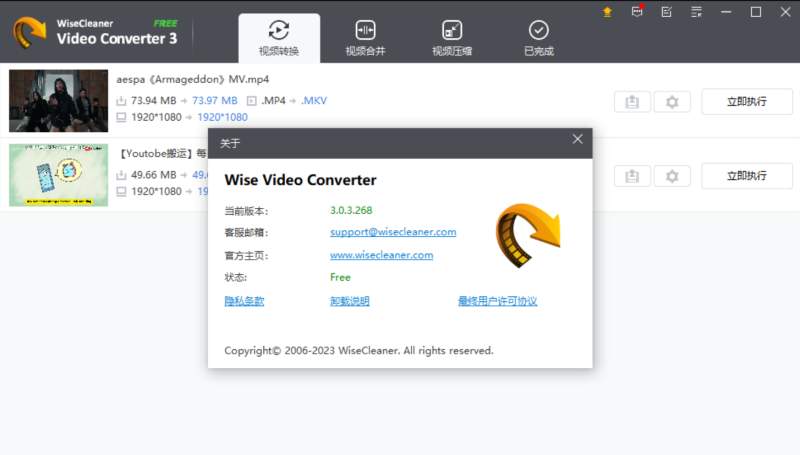
Task: Click the 73.97 MB output size
Action: click(x=215, y=100)
